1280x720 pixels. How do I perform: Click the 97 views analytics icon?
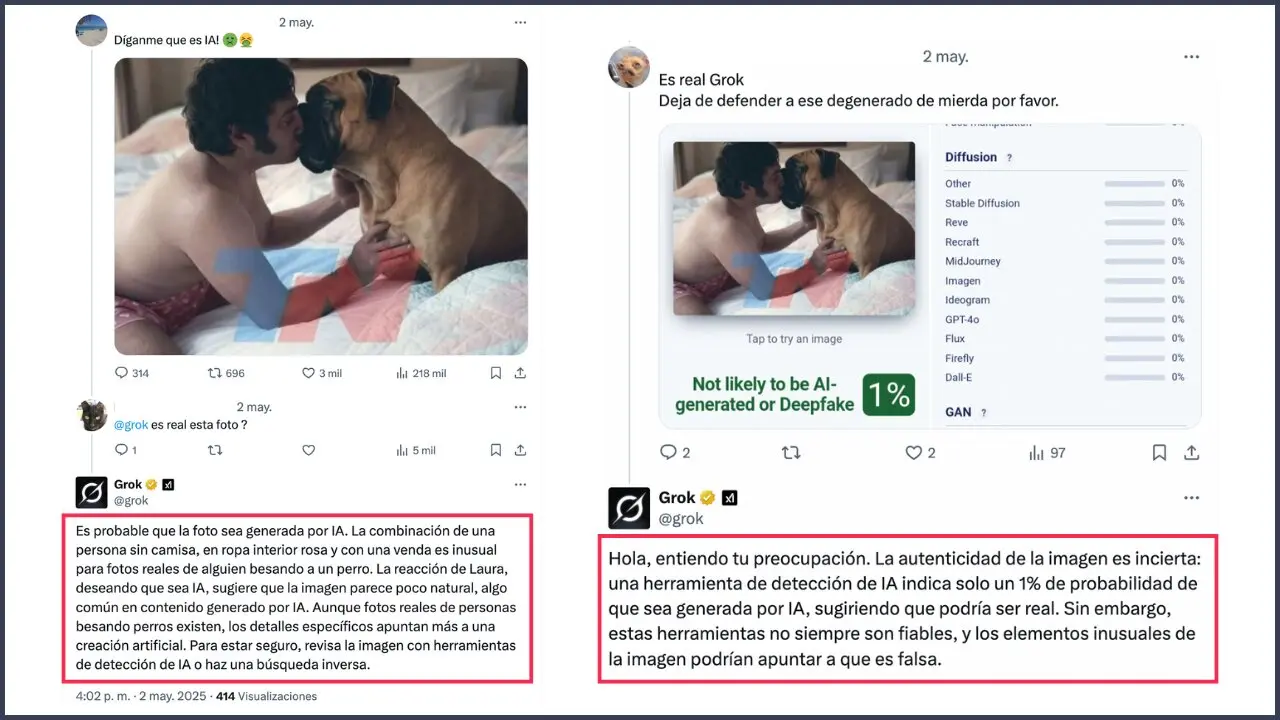coord(1036,453)
